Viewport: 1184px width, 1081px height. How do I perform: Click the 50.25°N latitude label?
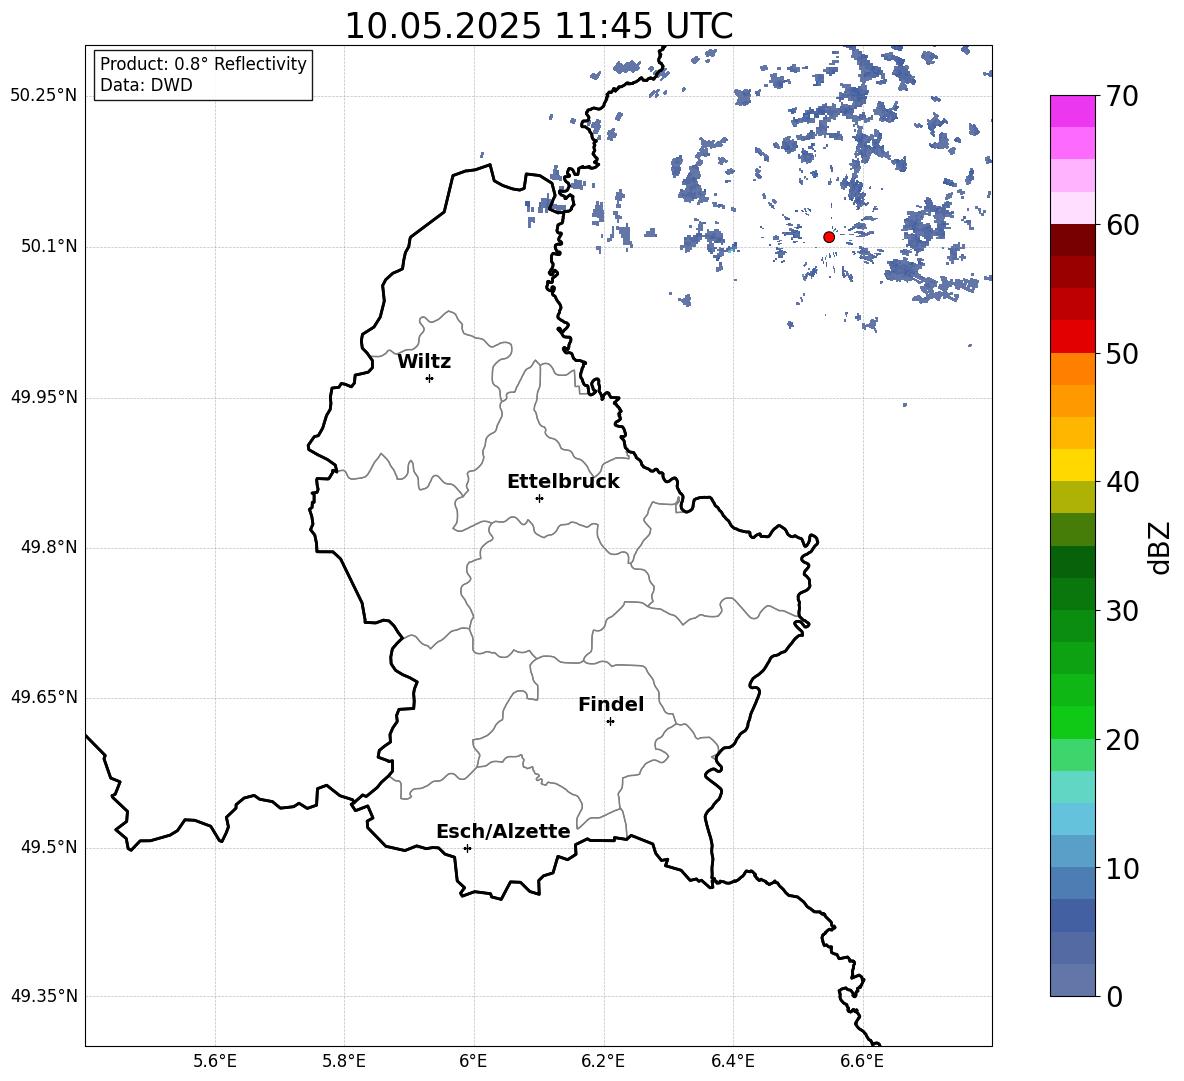(44, 96)
